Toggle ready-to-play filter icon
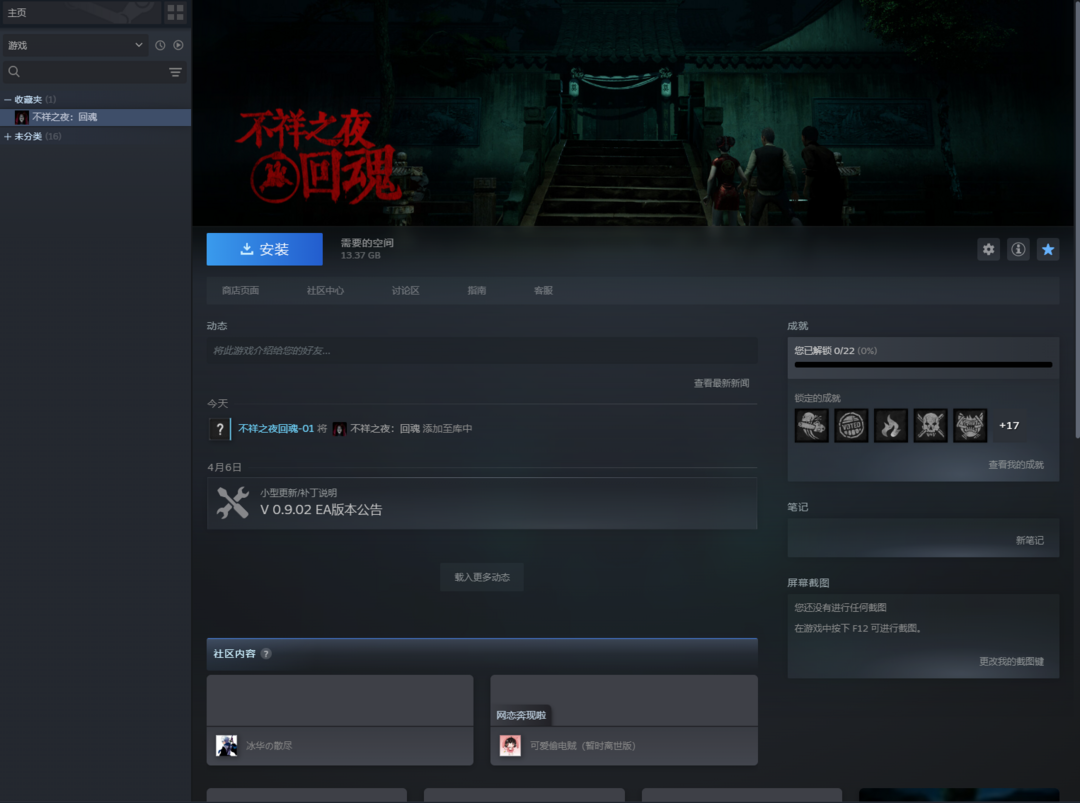This screenshot has height=803, width=1080. pos(178,45)
